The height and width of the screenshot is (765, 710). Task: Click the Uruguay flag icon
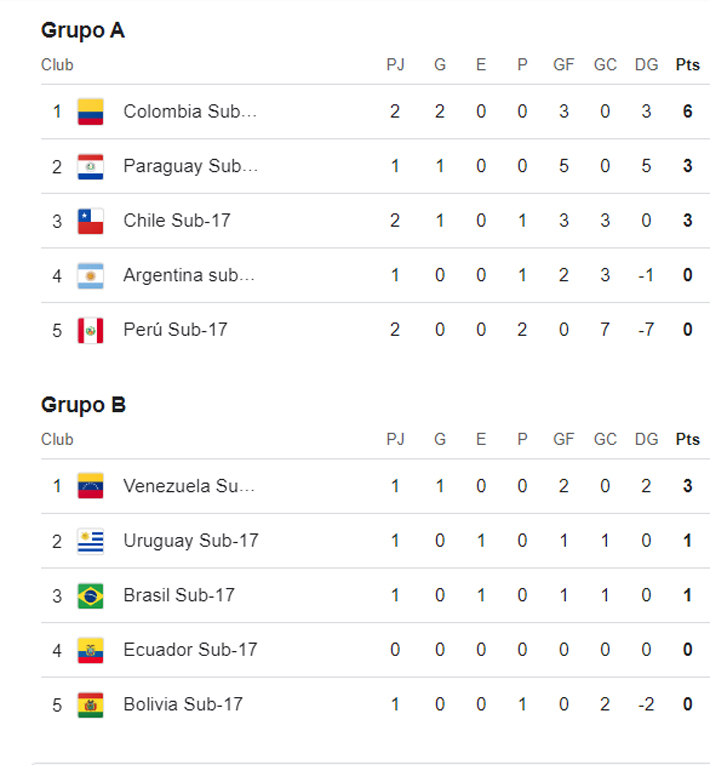(91, 541)
